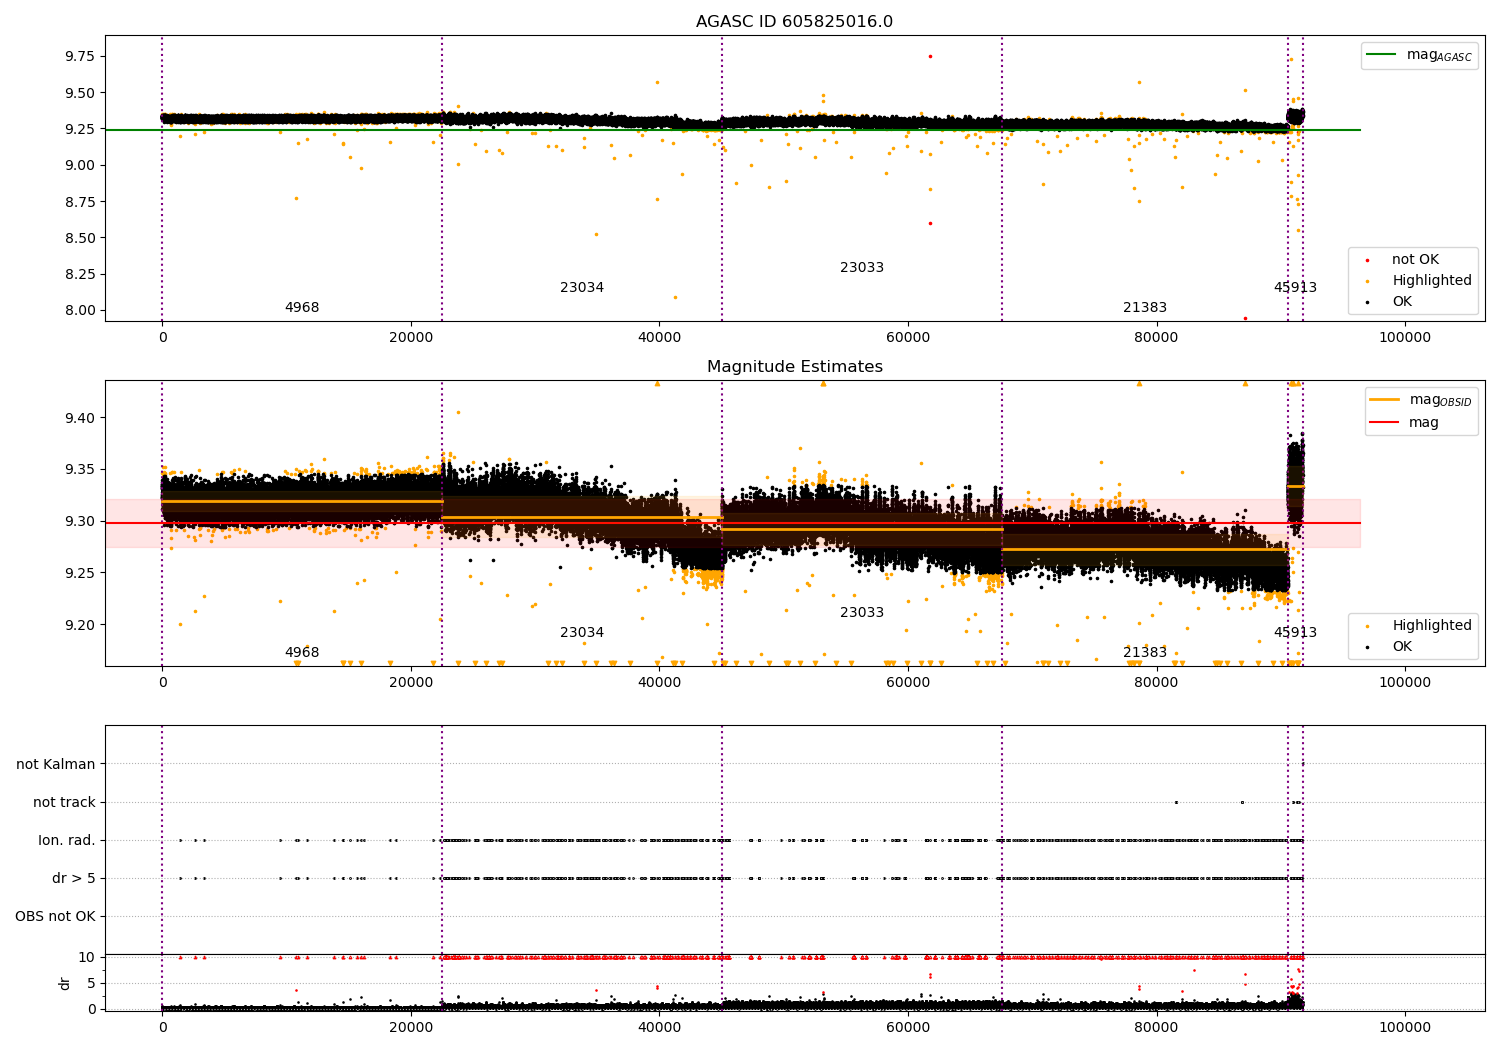This screenshot has width=1500, height=1050.
Task: Click the 9.50 y-axis tick label
Action: pyautogui.click(x=80, y=93)
